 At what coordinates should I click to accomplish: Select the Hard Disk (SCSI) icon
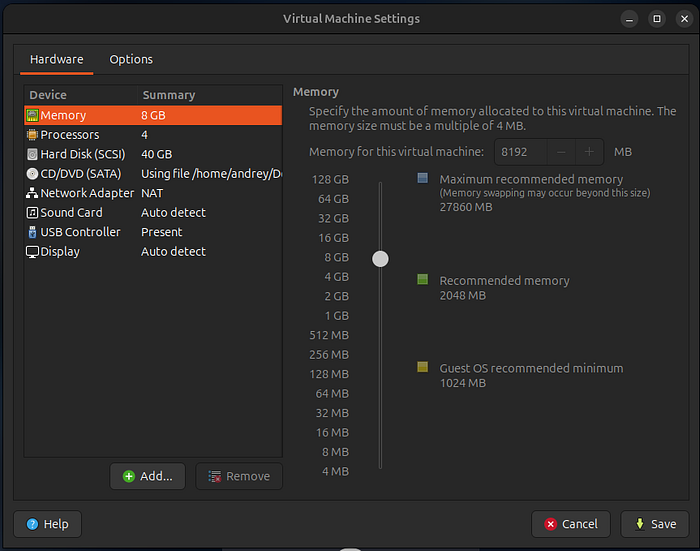coord(32,154)
